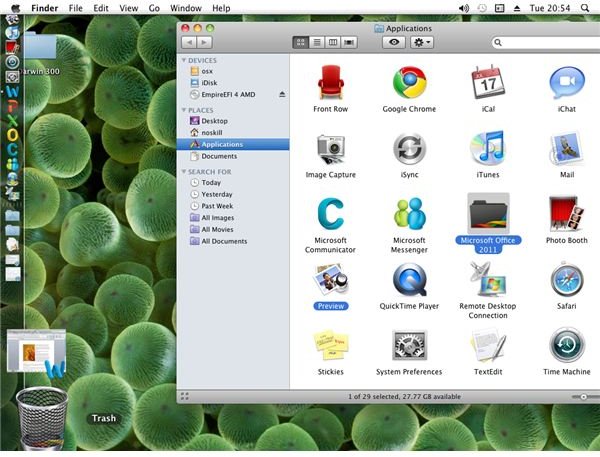Screen dimensions: 600x457
Task: Select the Stickies app icon
Action: click(x=331, y=345)
